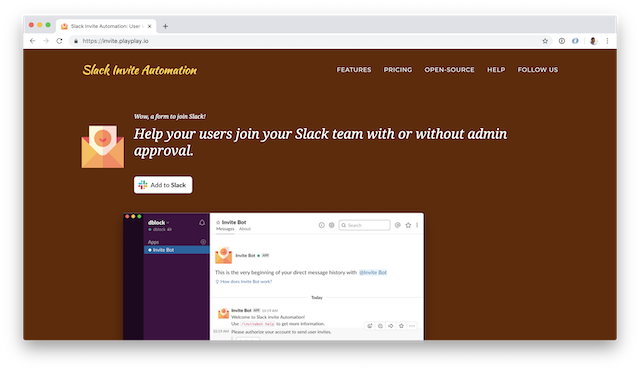This screenshot has height=371, width=640.
Task: Open more actions dots on the message
Action: (x=412, y=326)
